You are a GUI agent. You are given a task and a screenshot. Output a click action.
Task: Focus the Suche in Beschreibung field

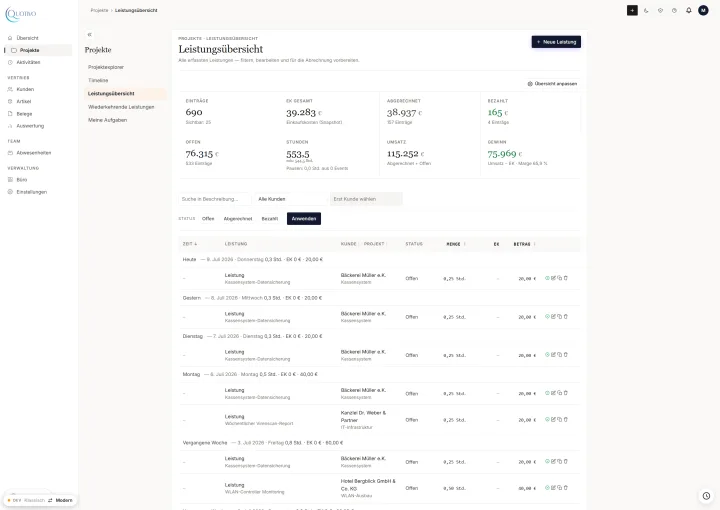pos(214,199)
